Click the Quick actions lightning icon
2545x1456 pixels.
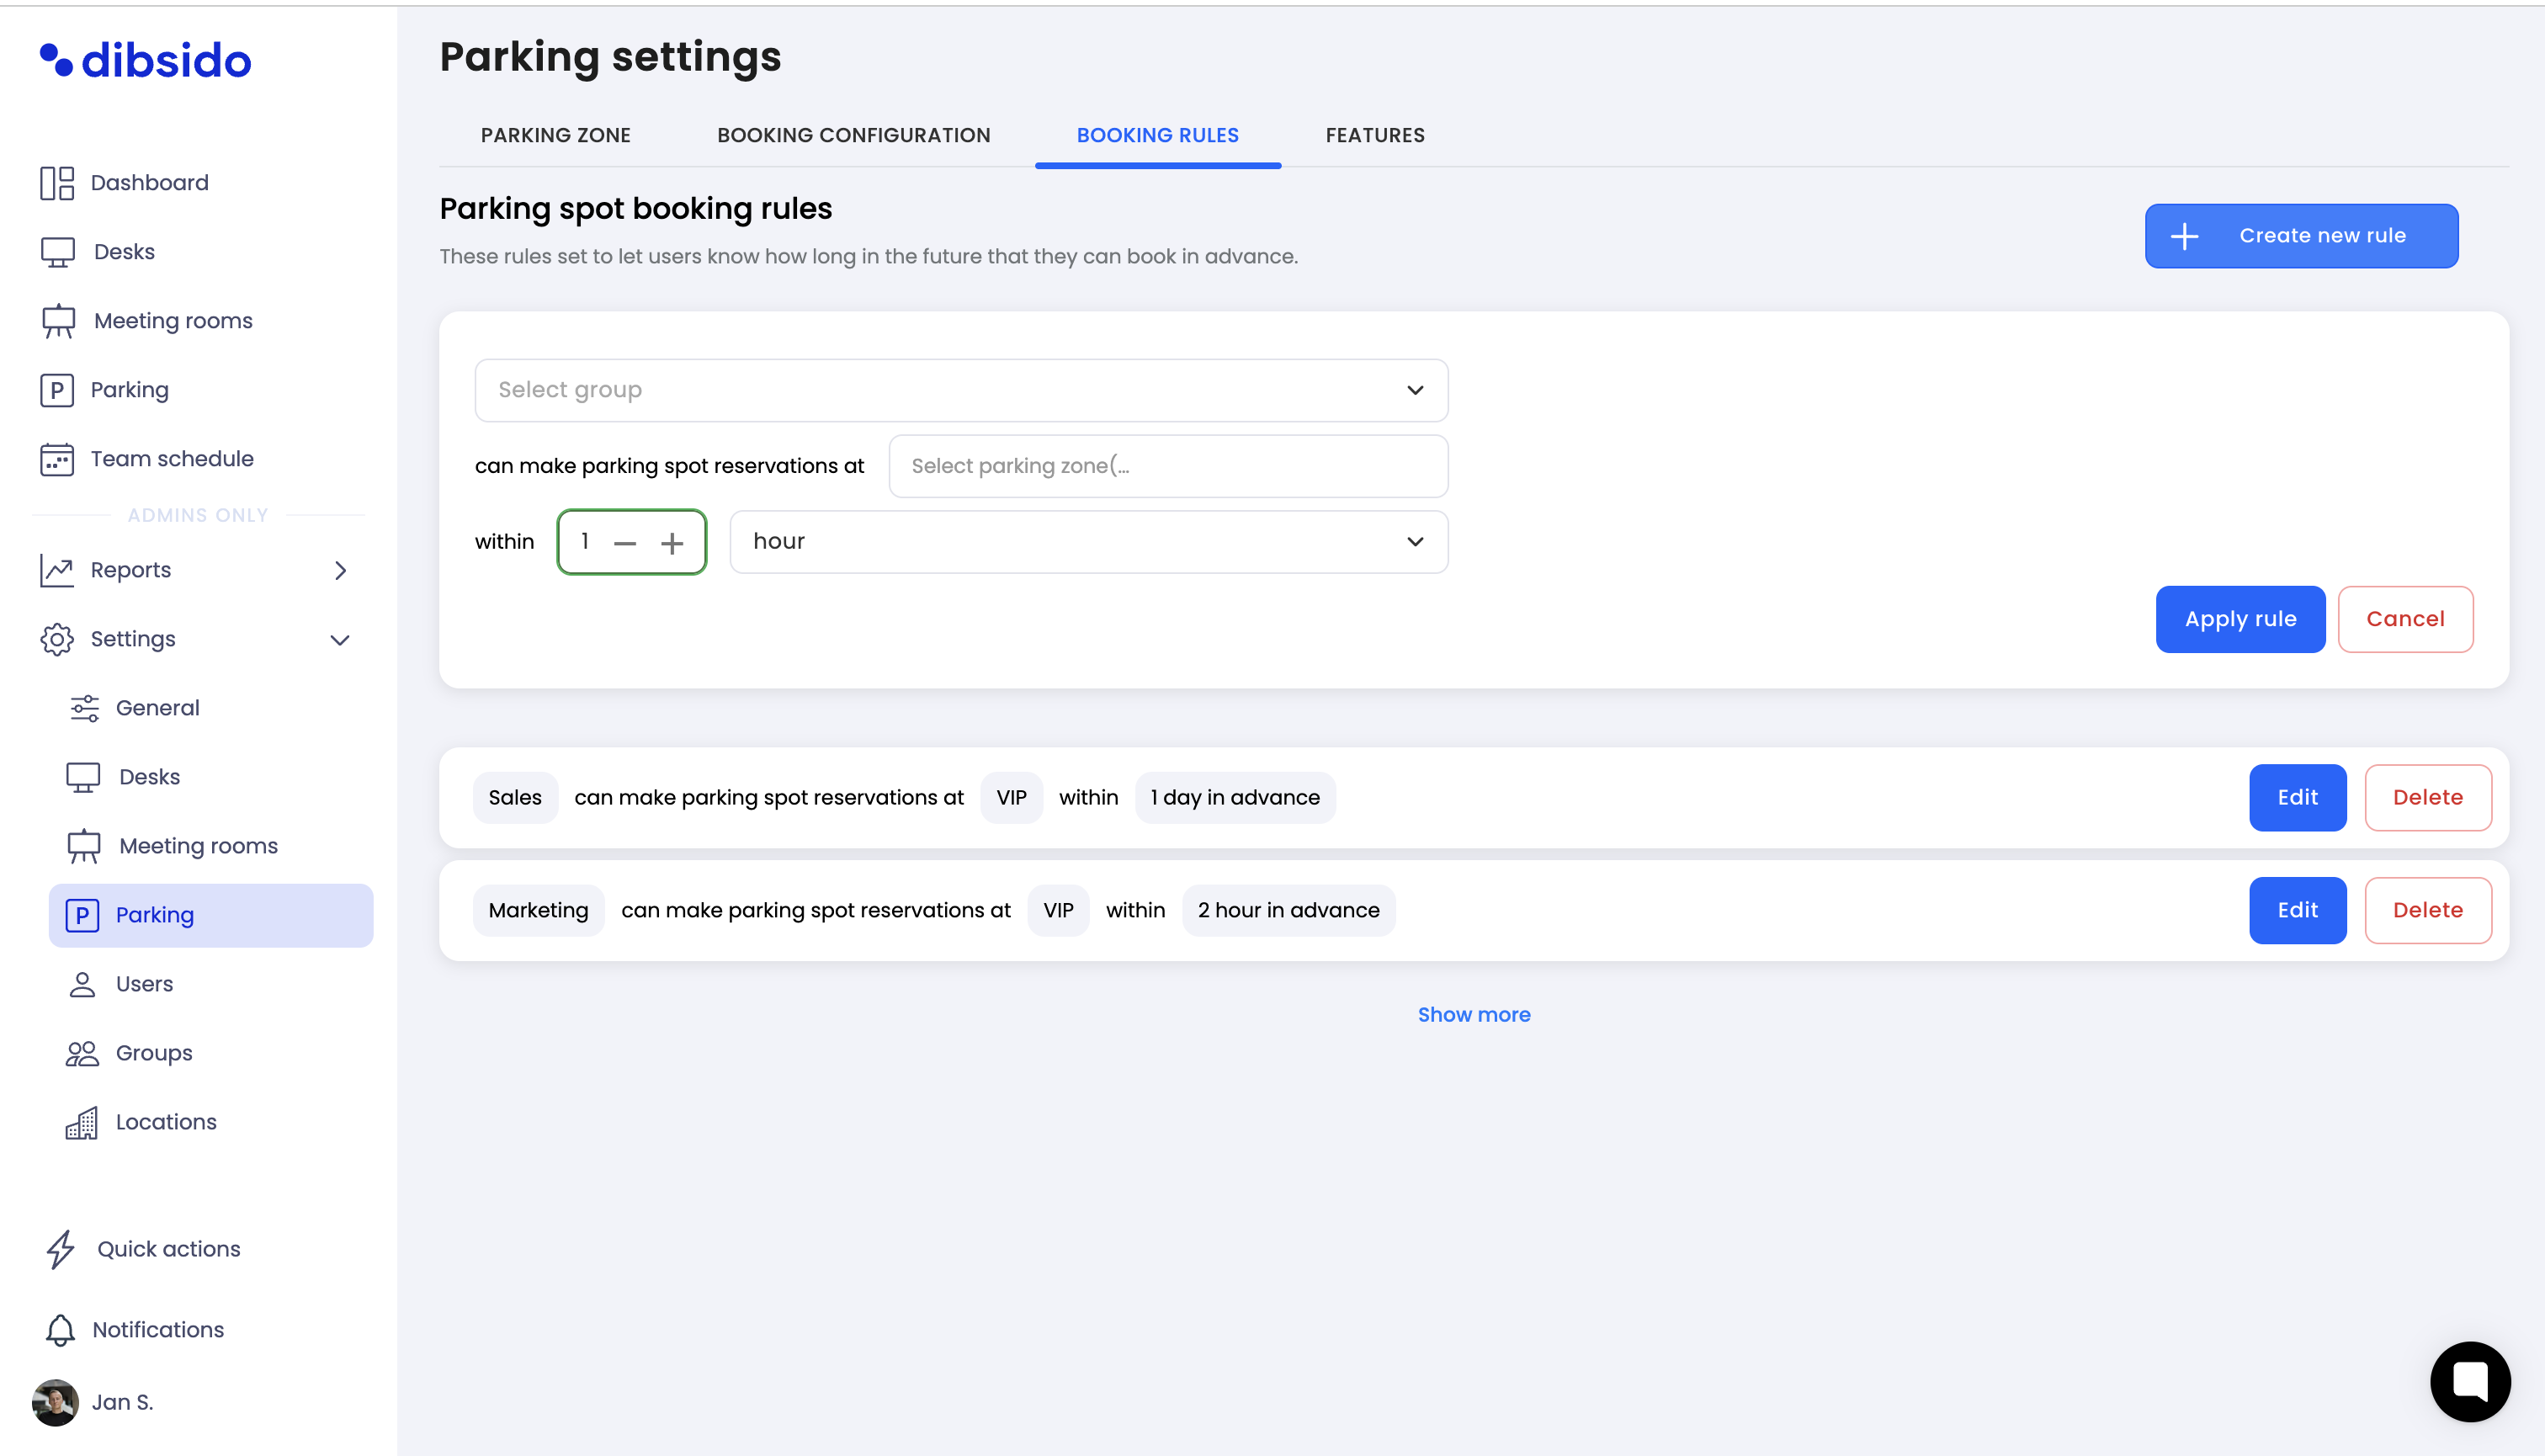pos(61,1249)
